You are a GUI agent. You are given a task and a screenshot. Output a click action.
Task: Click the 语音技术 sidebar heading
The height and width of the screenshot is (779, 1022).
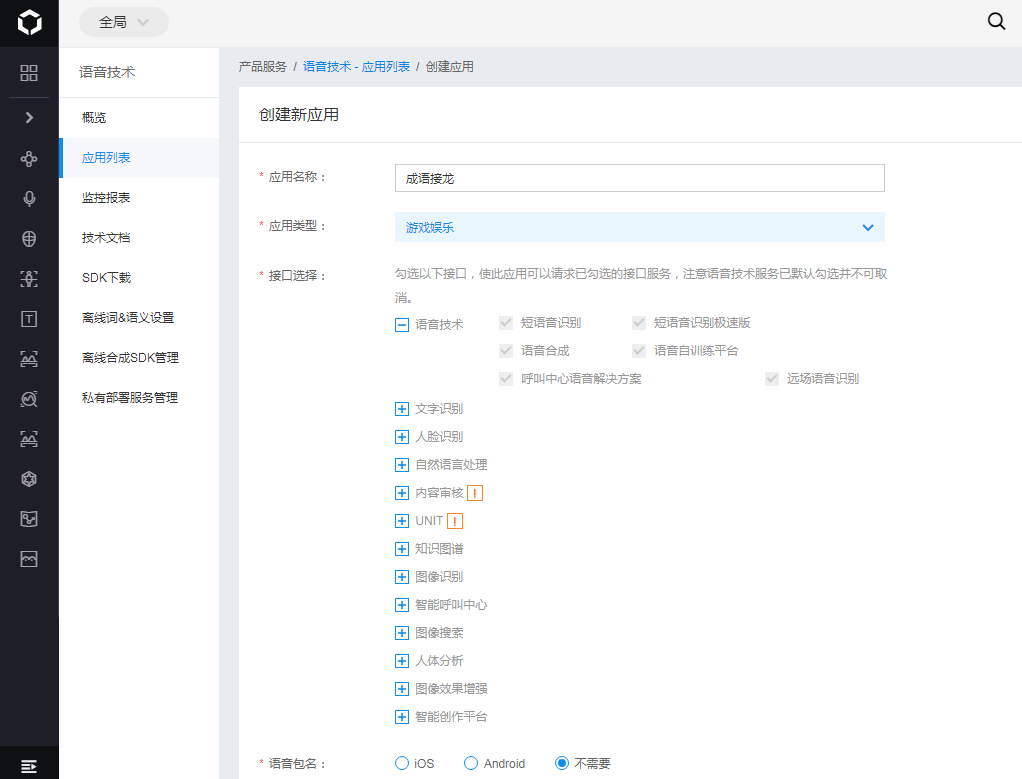(107, 72)
